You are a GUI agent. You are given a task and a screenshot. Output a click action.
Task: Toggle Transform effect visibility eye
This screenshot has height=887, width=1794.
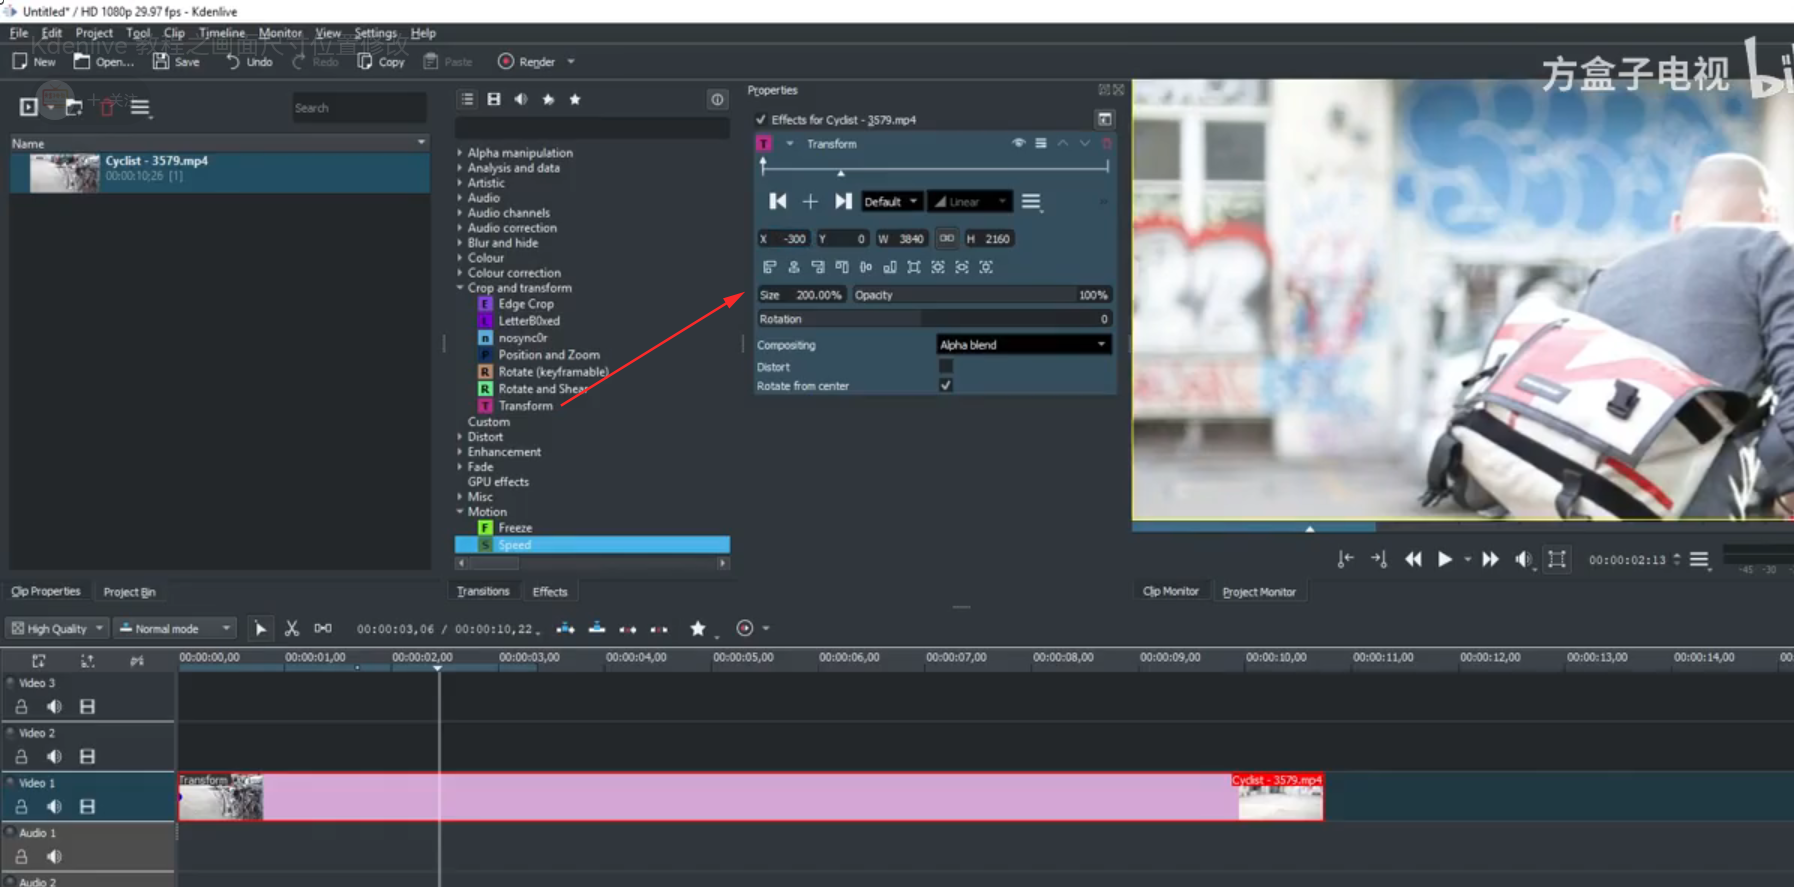(1018, 144)
